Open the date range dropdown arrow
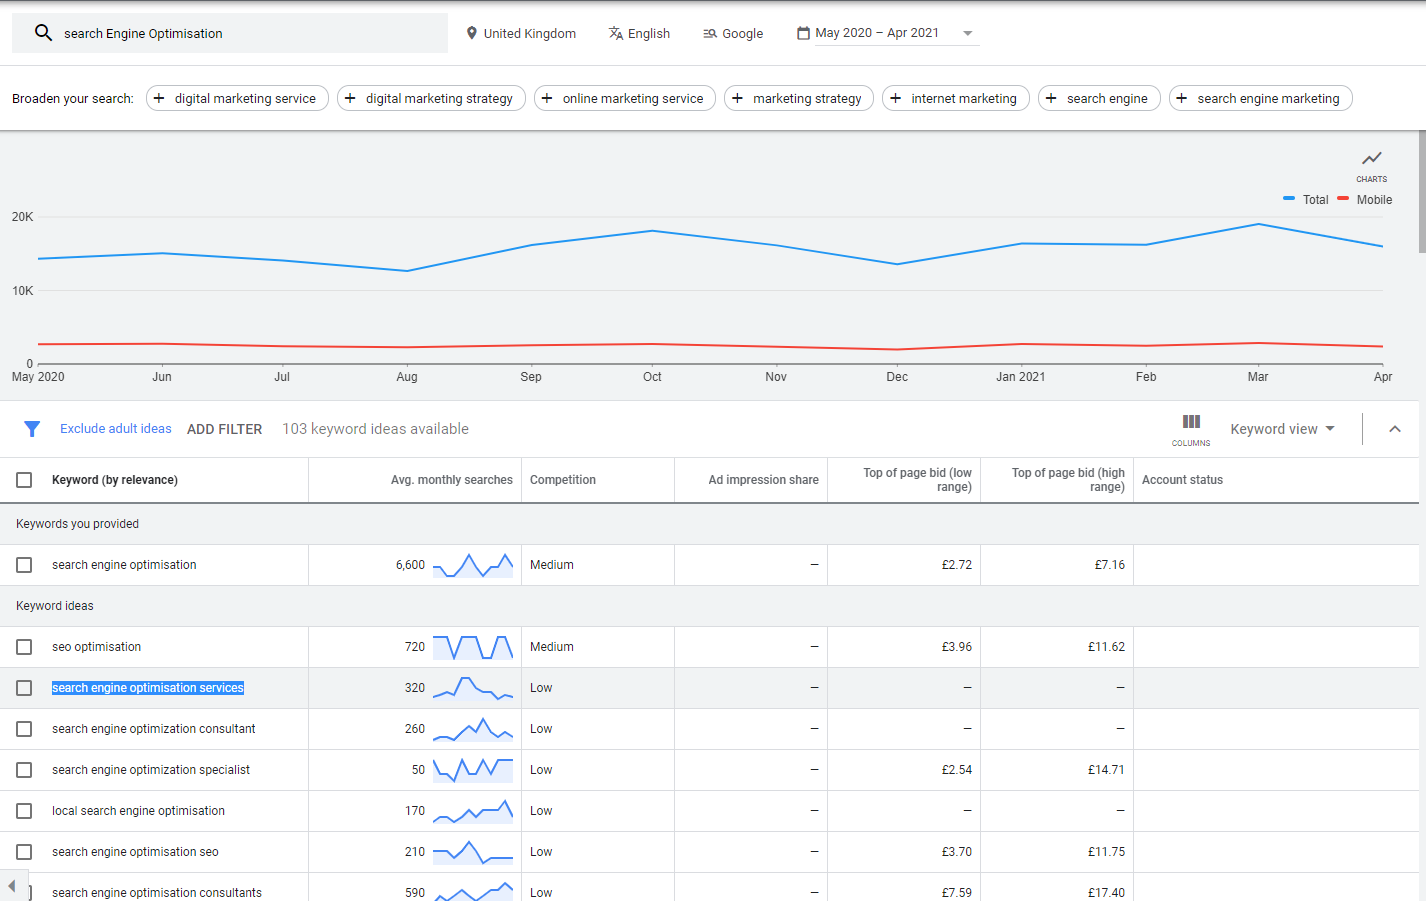1426x901 pixels. (967, 33)
